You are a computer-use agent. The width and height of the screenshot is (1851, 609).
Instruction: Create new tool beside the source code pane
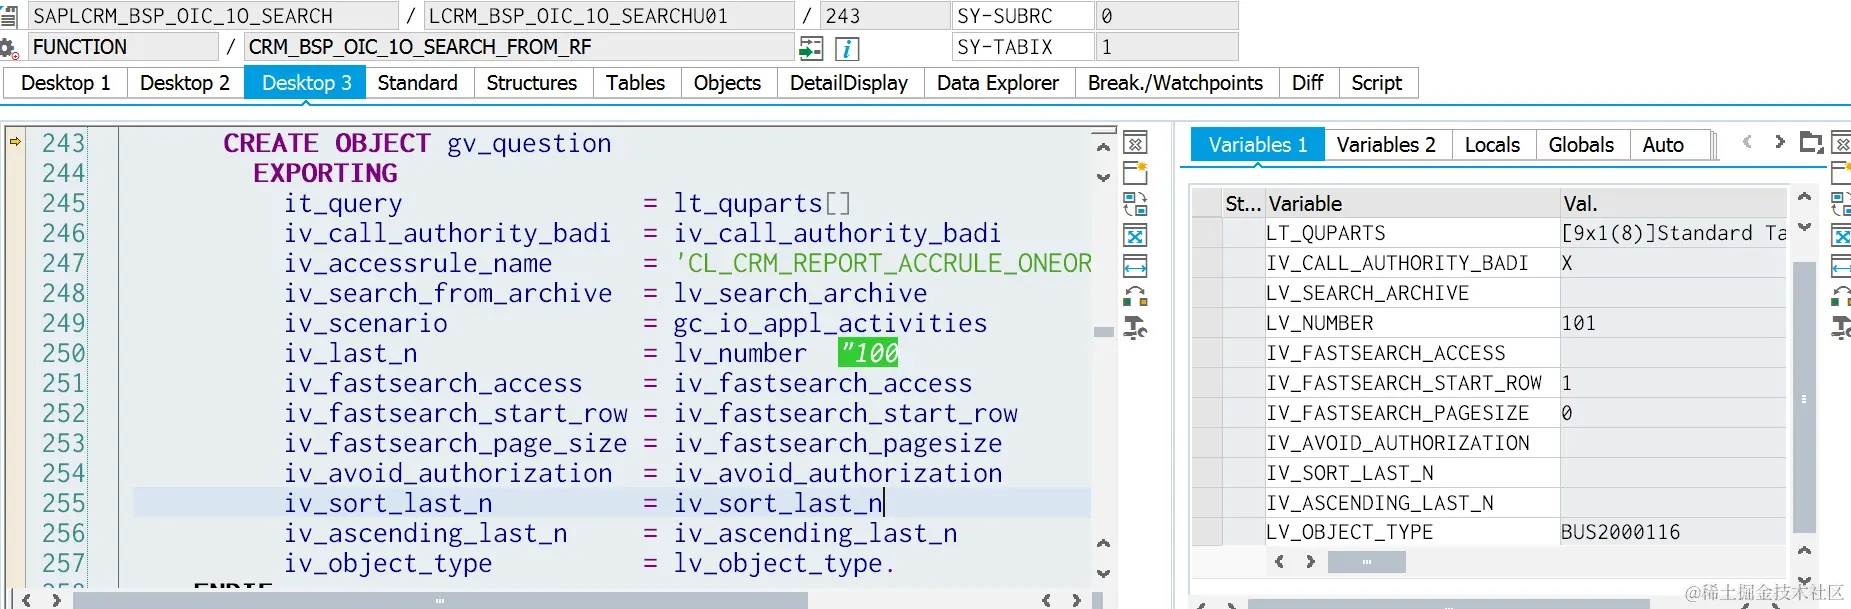click(1135, 173)
